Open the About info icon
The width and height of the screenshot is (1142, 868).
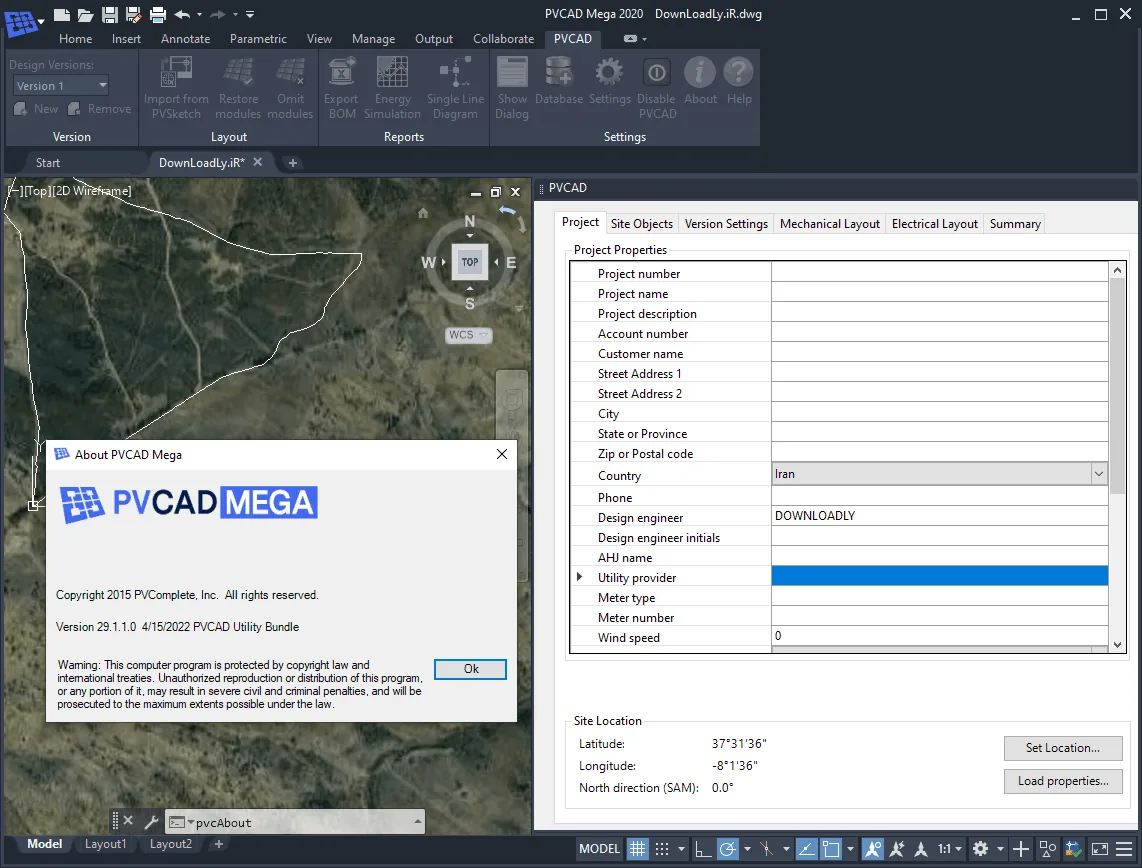(x=700, y=81)
